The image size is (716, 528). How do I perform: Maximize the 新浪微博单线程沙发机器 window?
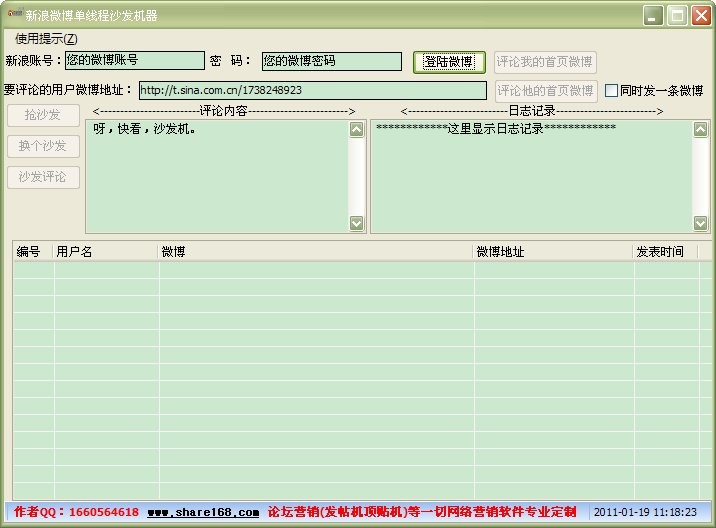[677, 16]
